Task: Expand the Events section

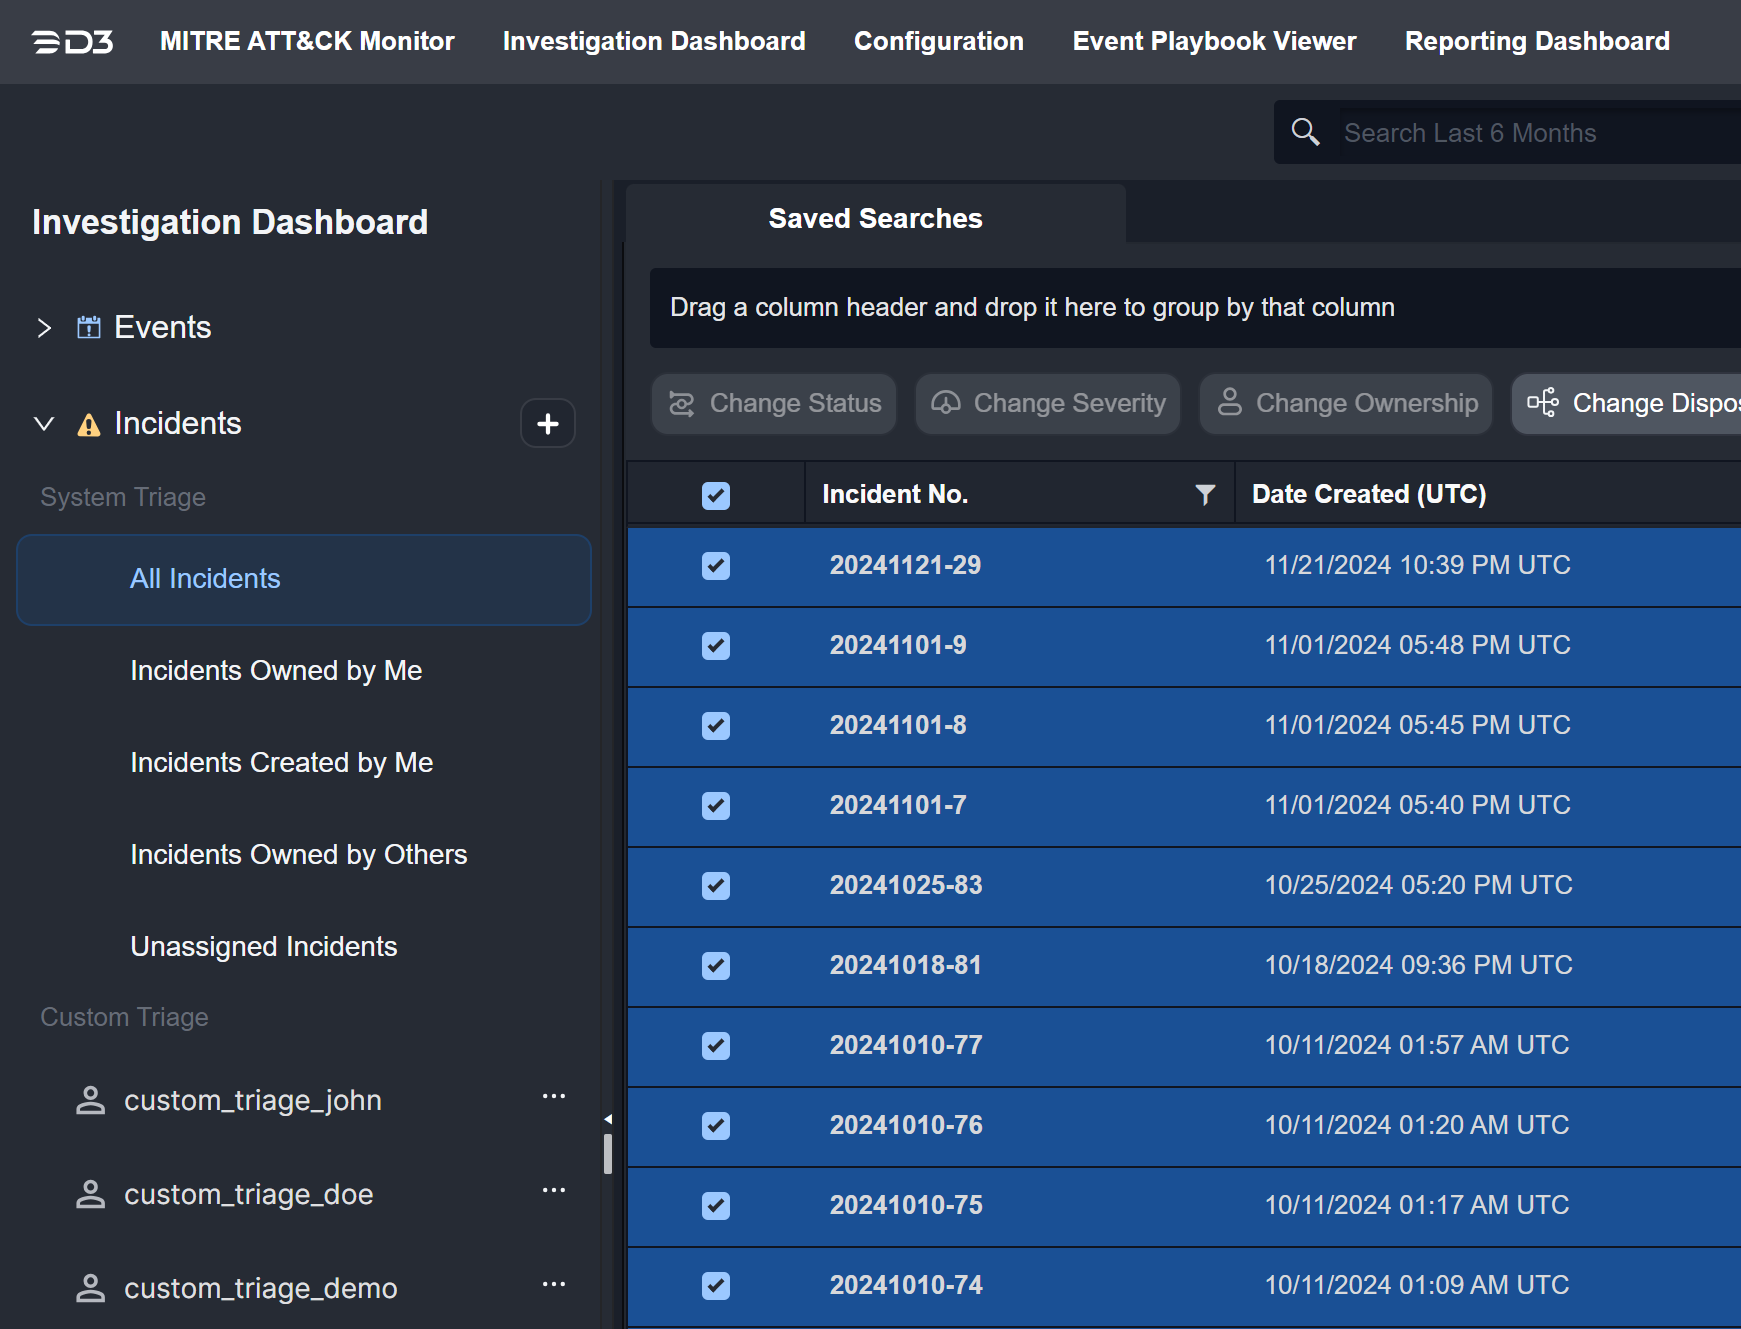Action: point(44,327)
